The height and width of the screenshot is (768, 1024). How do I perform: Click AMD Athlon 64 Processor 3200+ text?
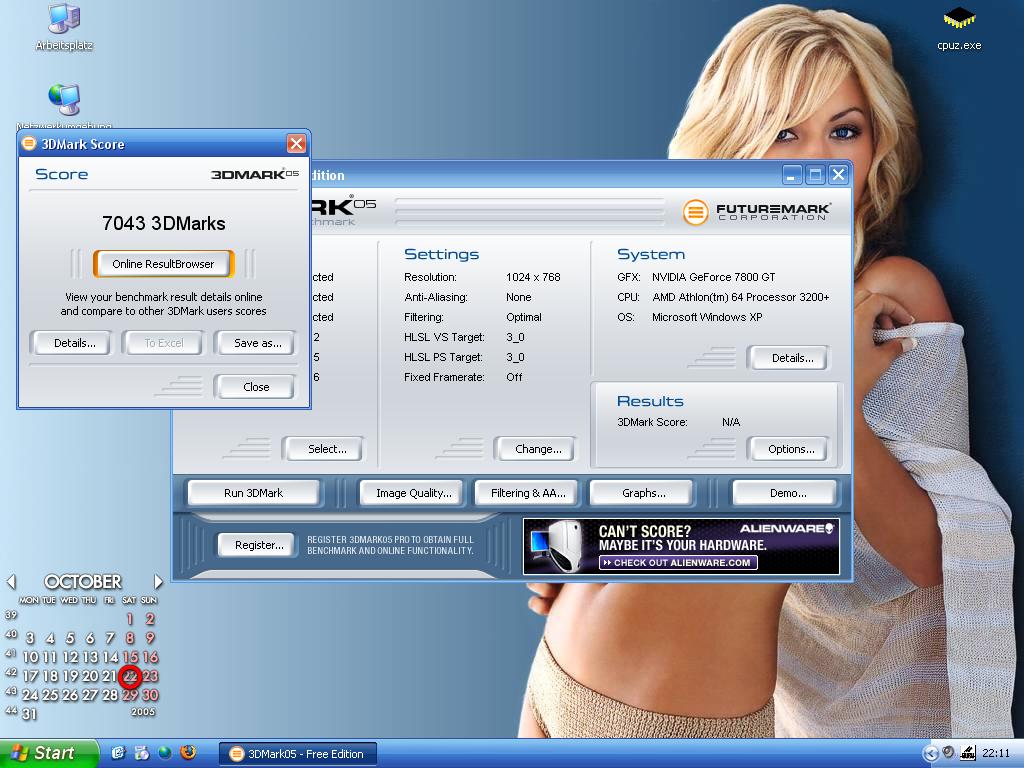[x=741, y=297]
